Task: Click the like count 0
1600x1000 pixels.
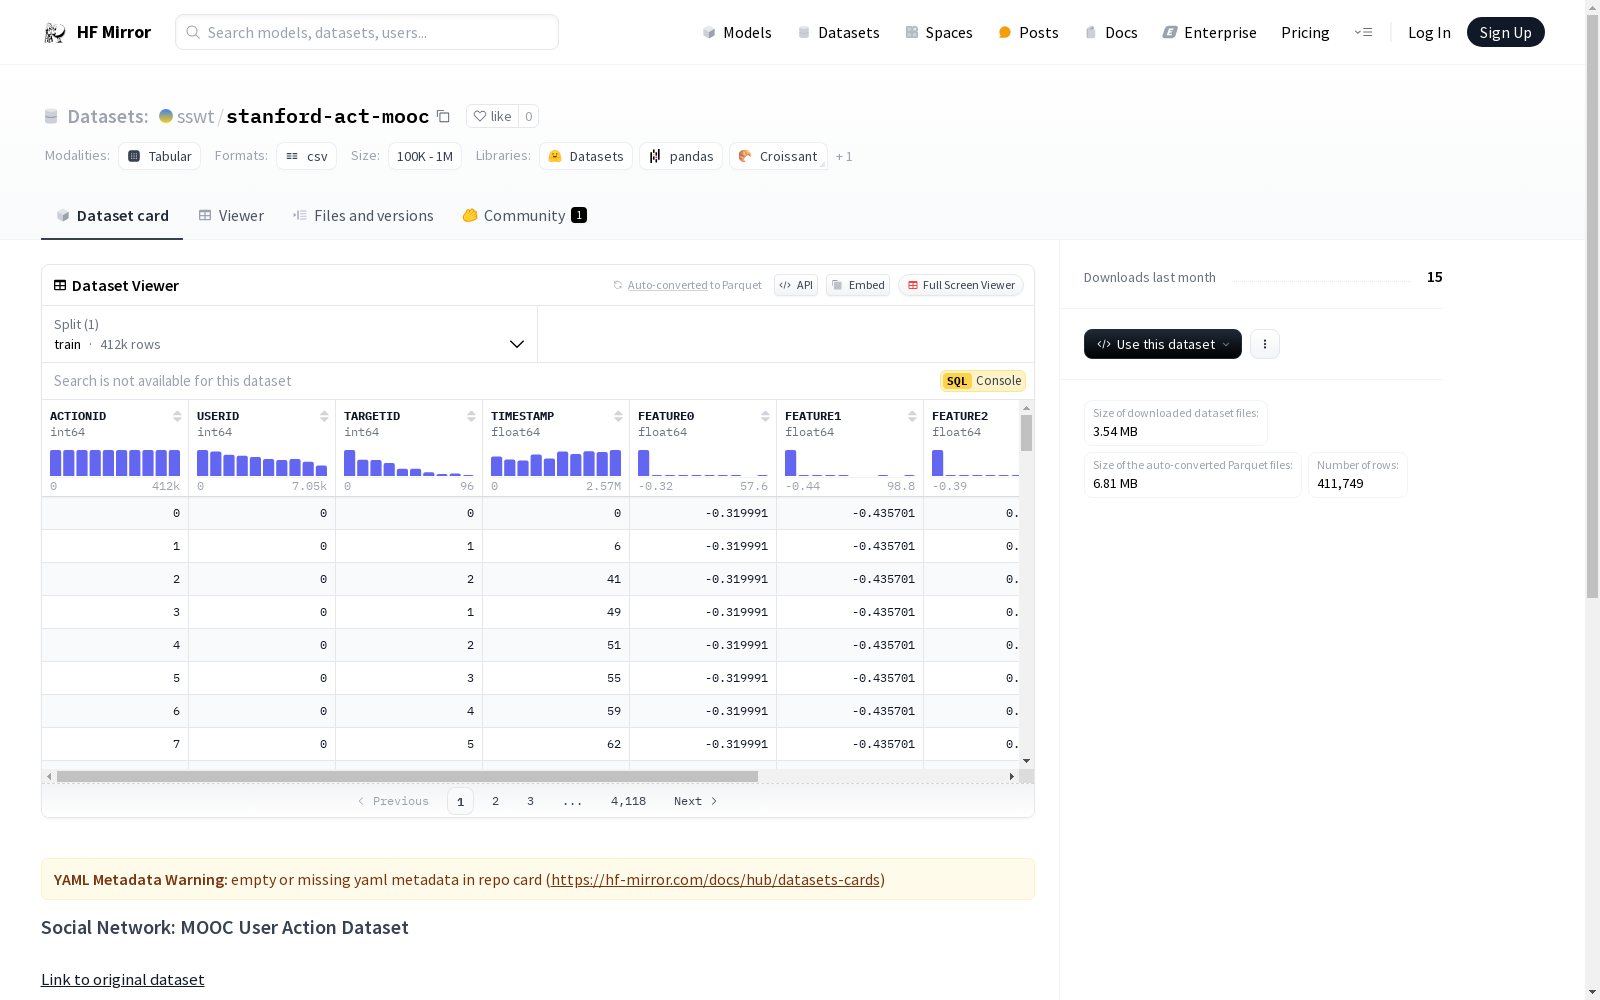Action: pyautogui.click(x=529, y=116)
